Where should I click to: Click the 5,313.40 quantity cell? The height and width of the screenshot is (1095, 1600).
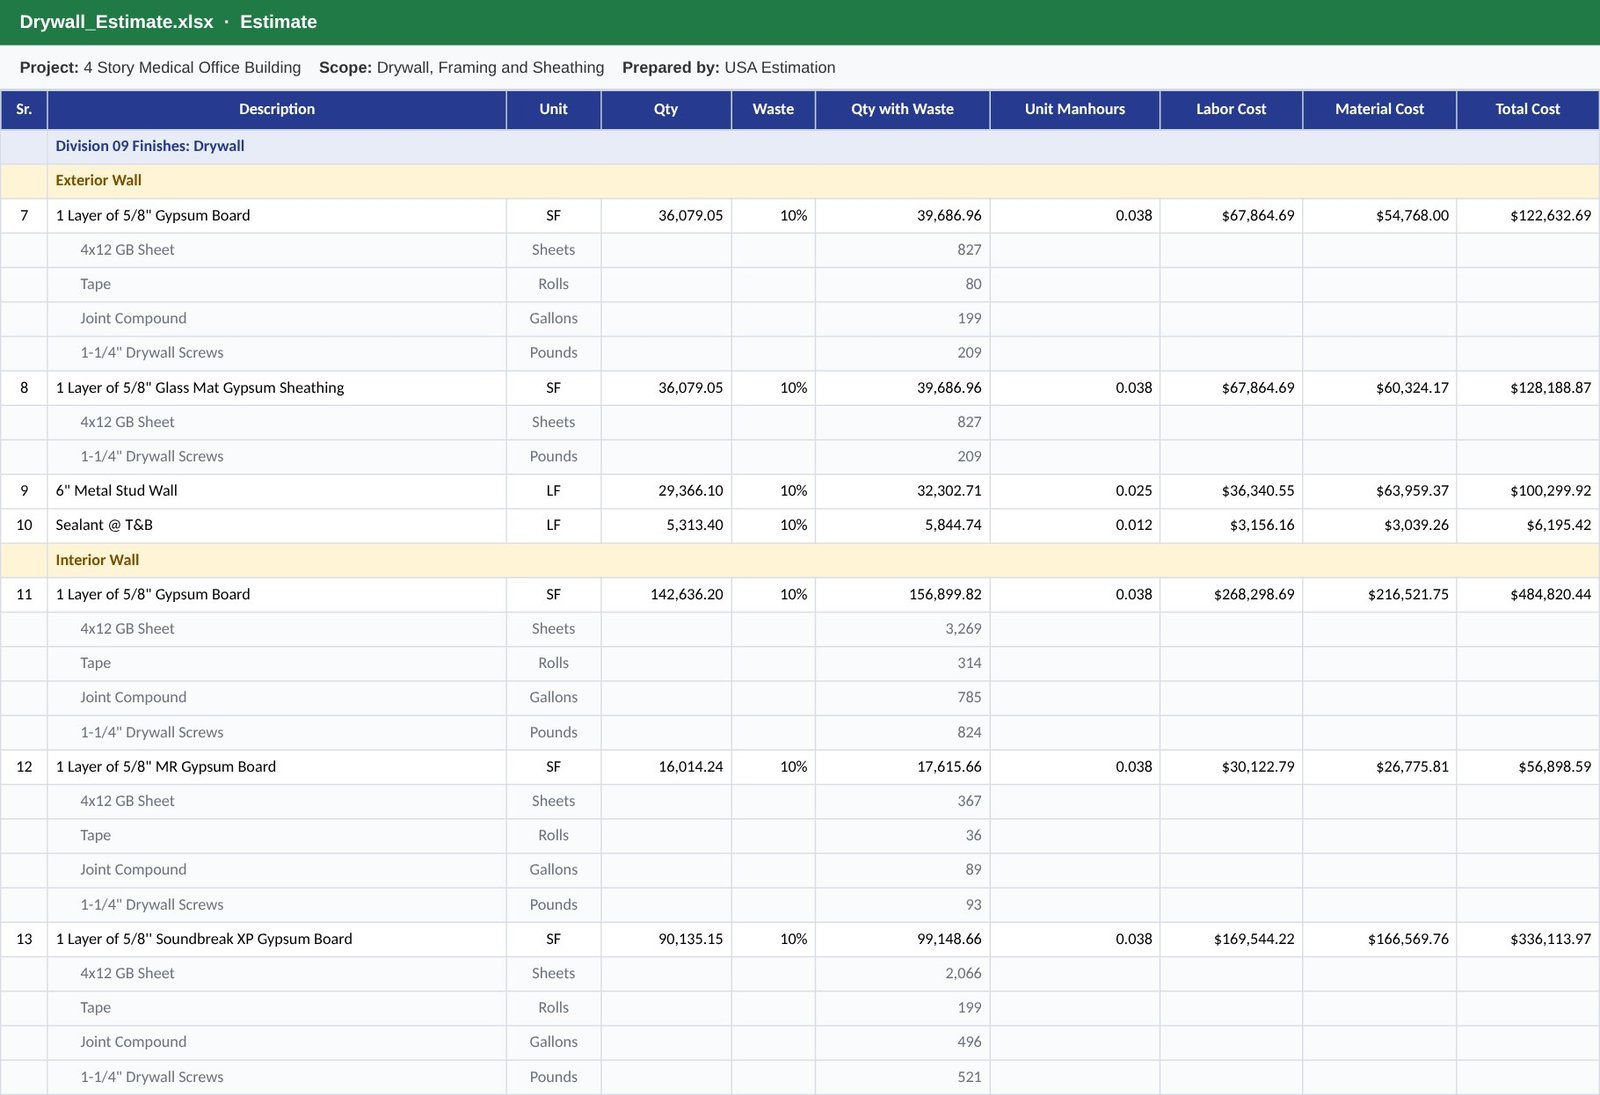666,525
